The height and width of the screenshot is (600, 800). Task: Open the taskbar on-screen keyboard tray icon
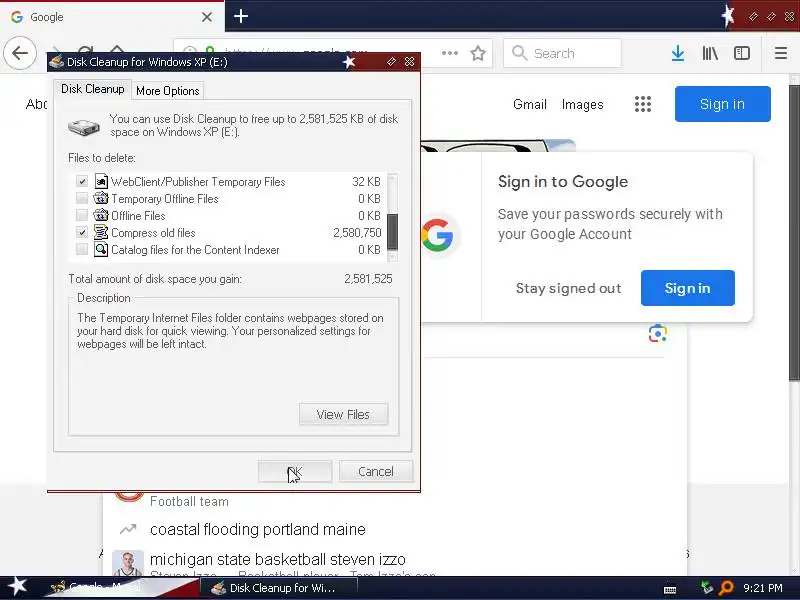pyautogui.click(x=670, y=589)
